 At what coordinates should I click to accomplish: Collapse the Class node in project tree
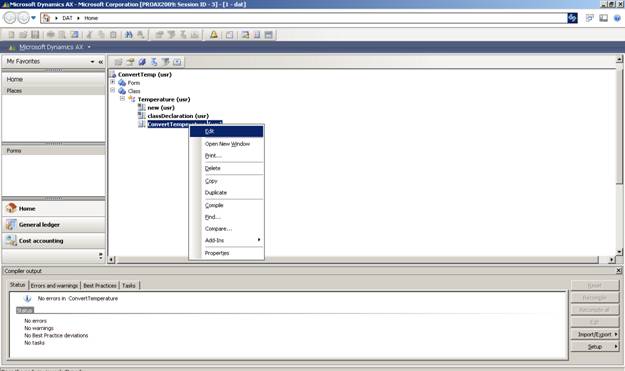[x=113, y=90]
